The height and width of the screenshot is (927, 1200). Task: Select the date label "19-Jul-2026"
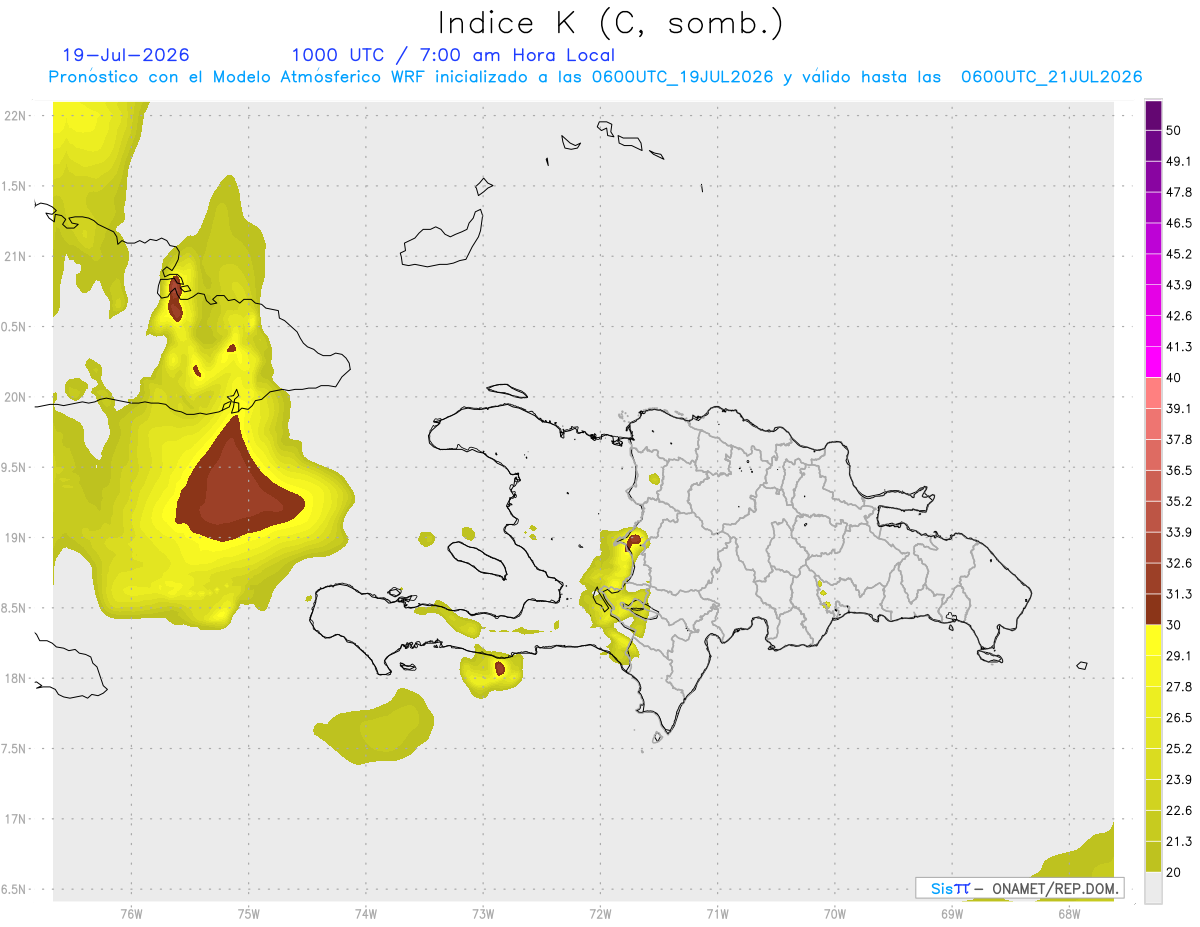[x=125, y=55]
